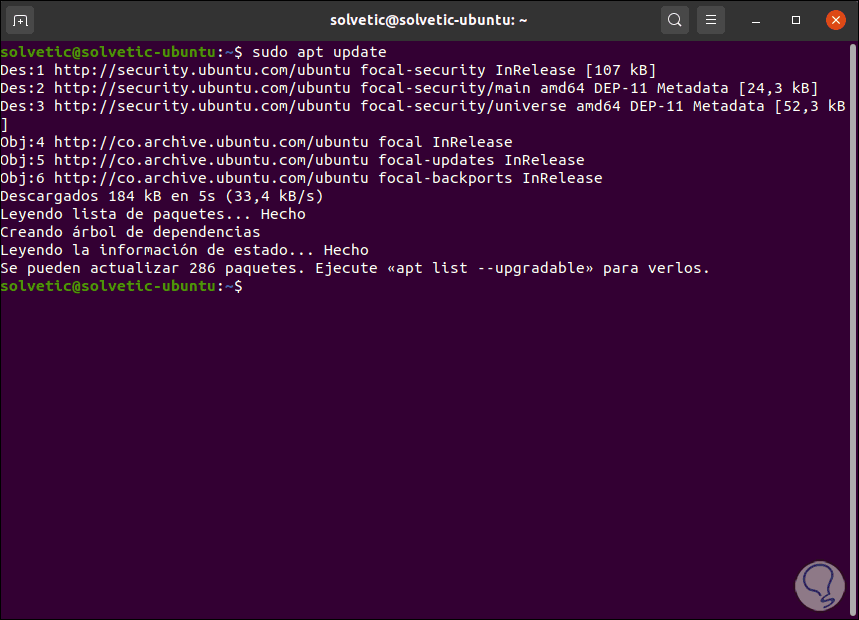Maximize the terminal window
859x620 pixels.
pyautogui.click(x=795, y=20)
